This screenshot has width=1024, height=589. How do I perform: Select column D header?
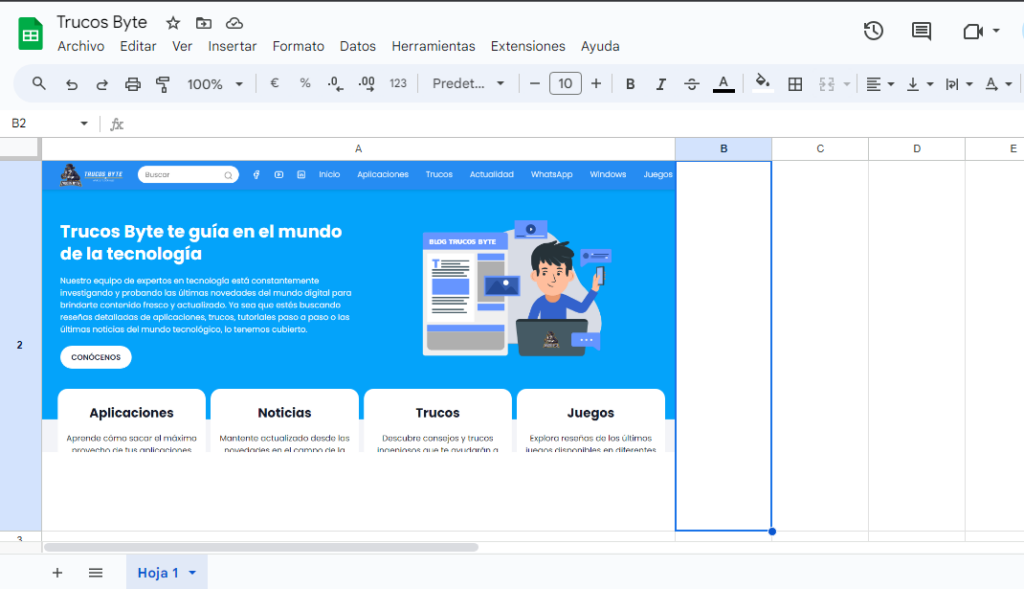917,149
